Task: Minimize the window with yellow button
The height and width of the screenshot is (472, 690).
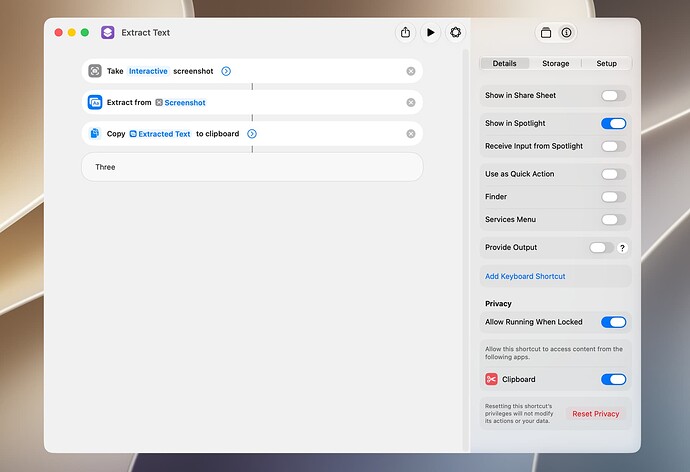Action: 72,33
